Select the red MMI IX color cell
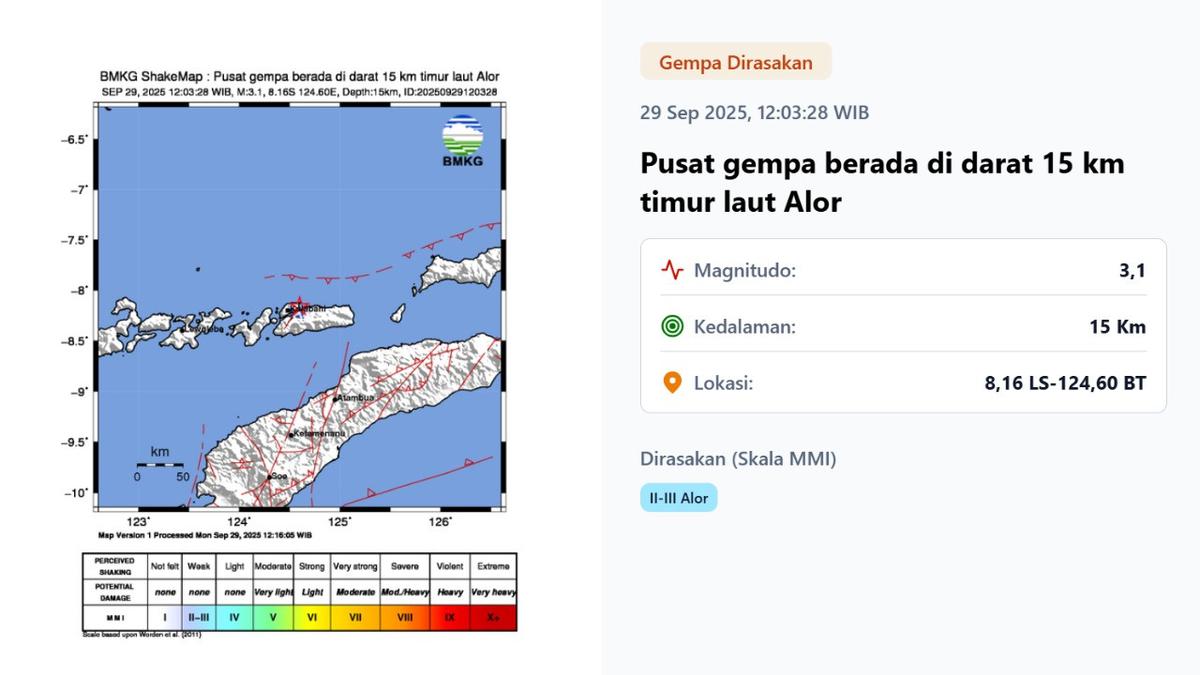Screen dimensions: 1200x675 (x=449, y=618)
